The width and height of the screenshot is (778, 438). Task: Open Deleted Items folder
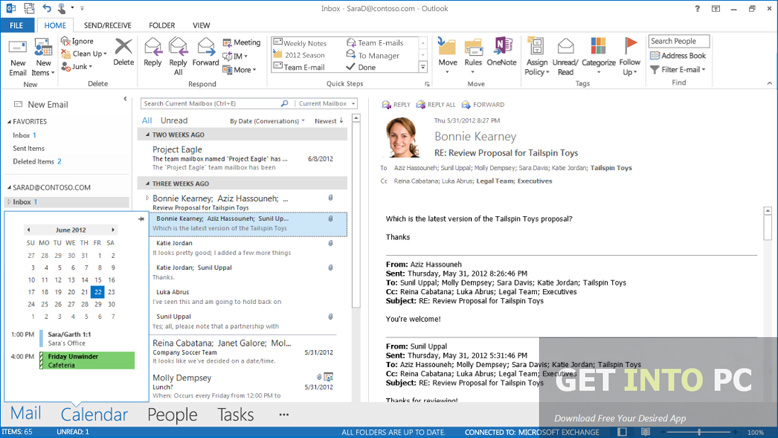pyautogui.click(x=37, y=161)
